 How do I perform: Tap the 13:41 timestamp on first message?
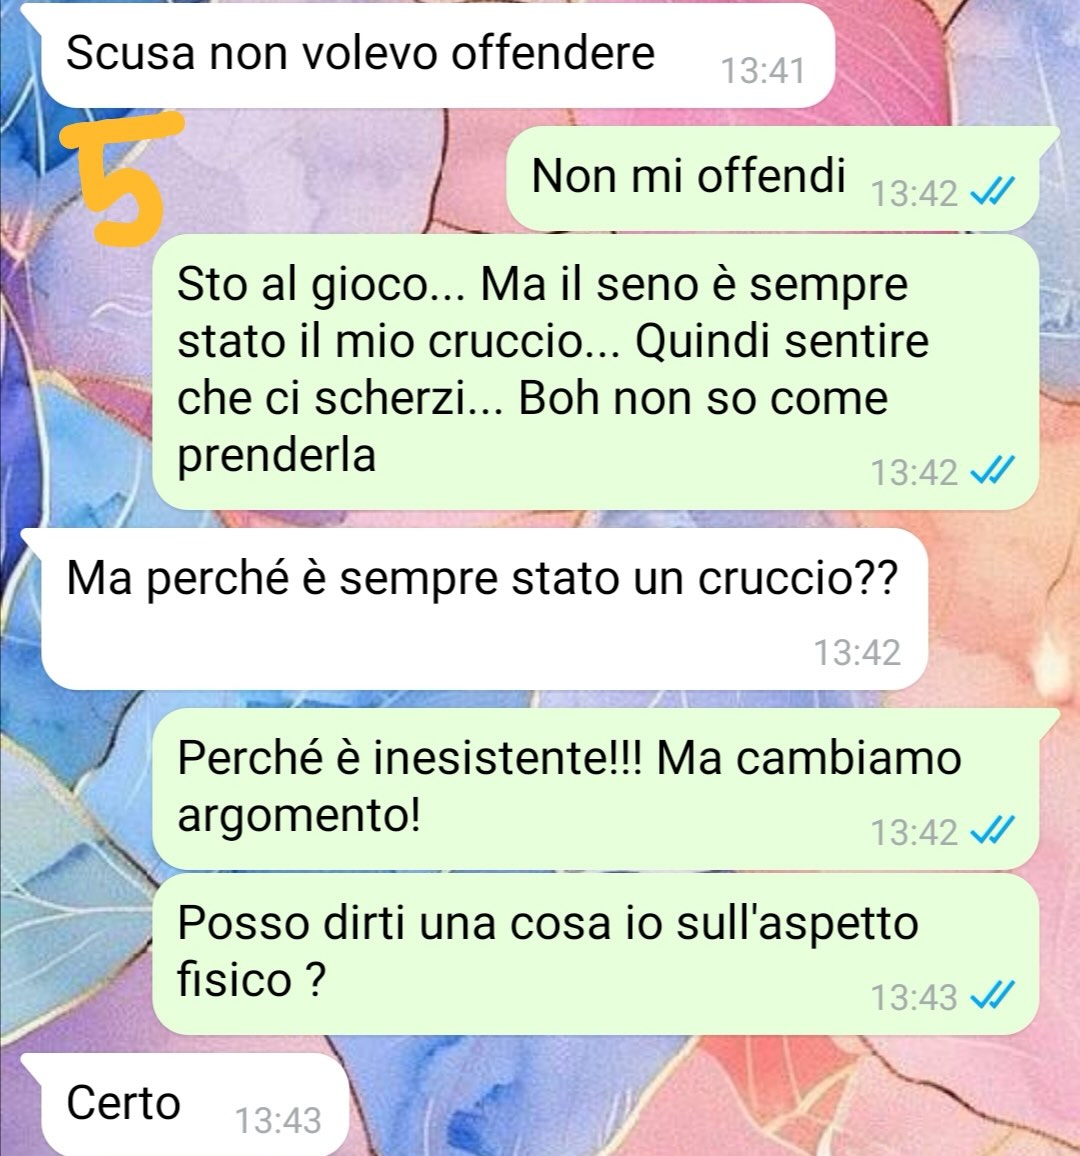coord(762,71)
